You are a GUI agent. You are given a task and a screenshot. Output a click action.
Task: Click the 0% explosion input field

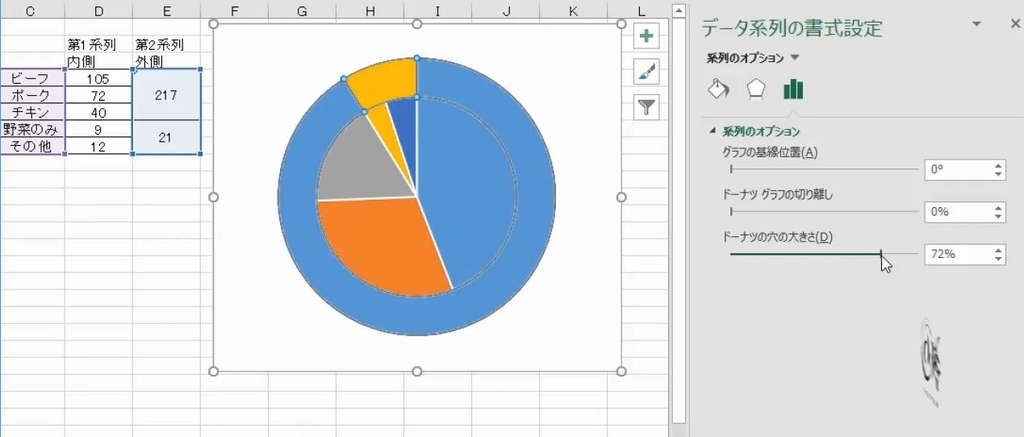[957, 212]
